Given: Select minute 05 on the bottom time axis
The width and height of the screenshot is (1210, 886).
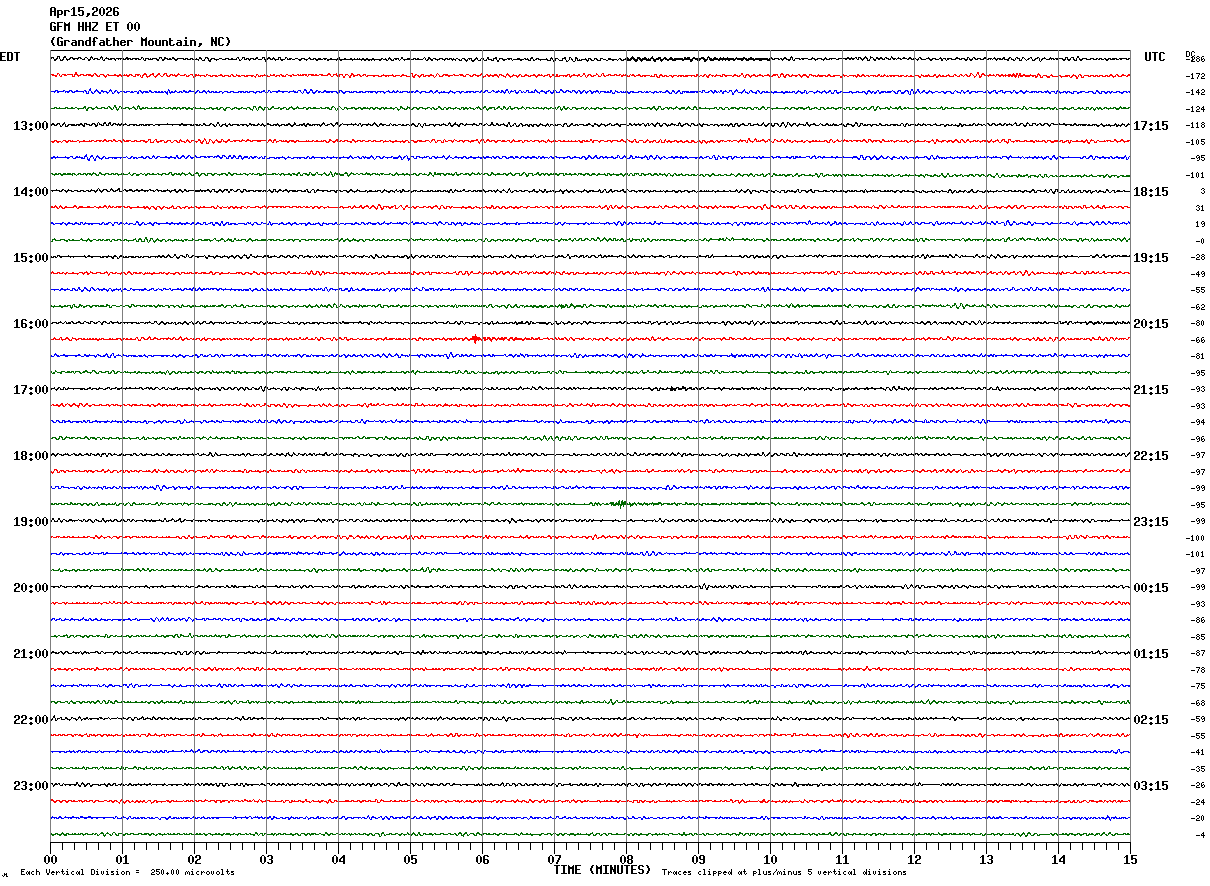Looking at the screenshot, I should click(410, 860).
